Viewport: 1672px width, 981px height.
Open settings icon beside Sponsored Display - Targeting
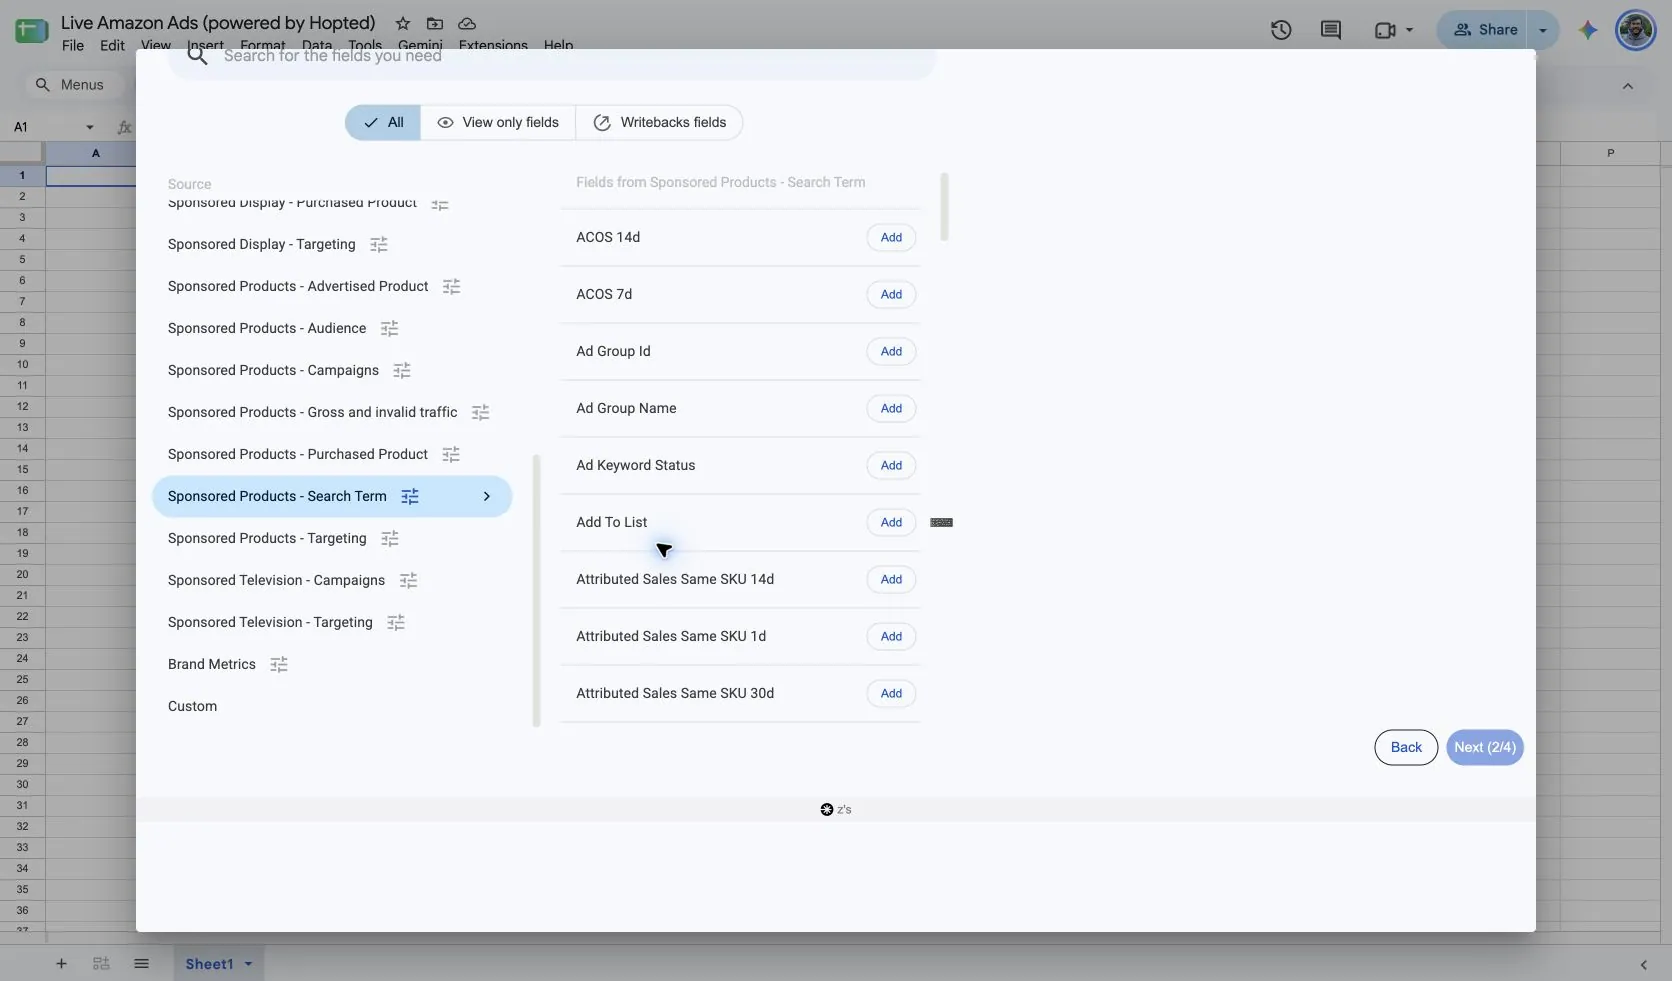click(379, 244)
